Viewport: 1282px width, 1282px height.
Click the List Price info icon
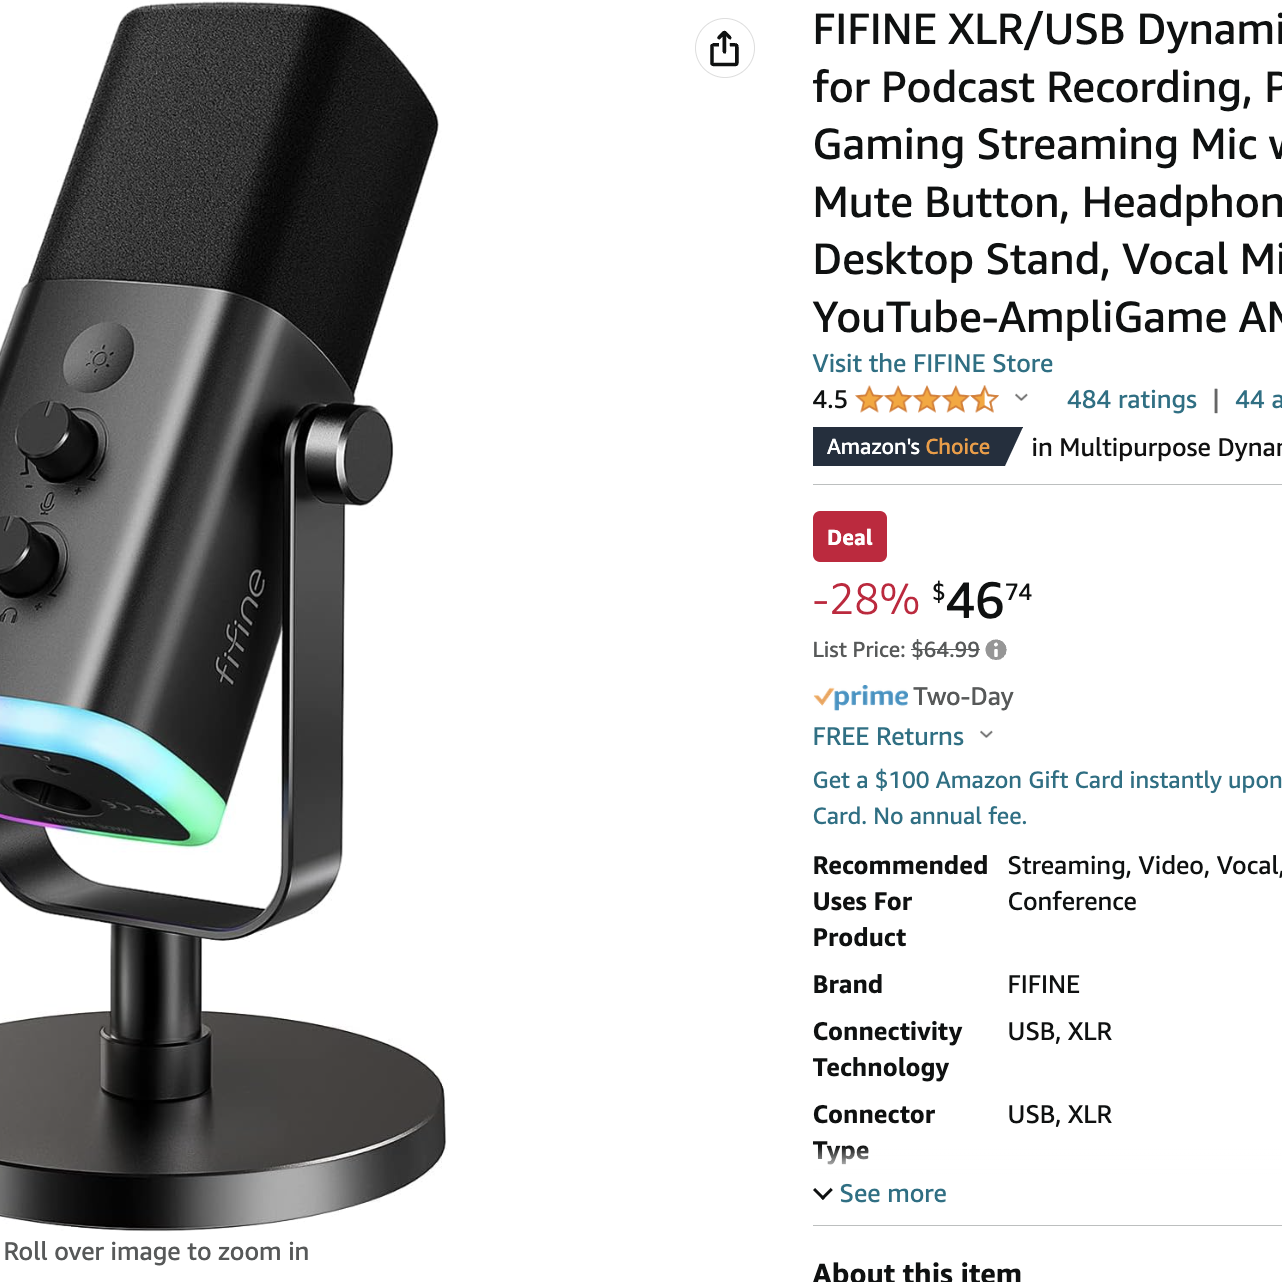pos(996,650)
